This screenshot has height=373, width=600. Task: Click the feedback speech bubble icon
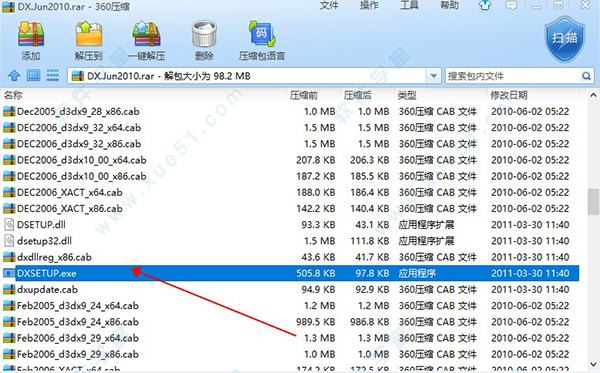click(x=511, y=5)
